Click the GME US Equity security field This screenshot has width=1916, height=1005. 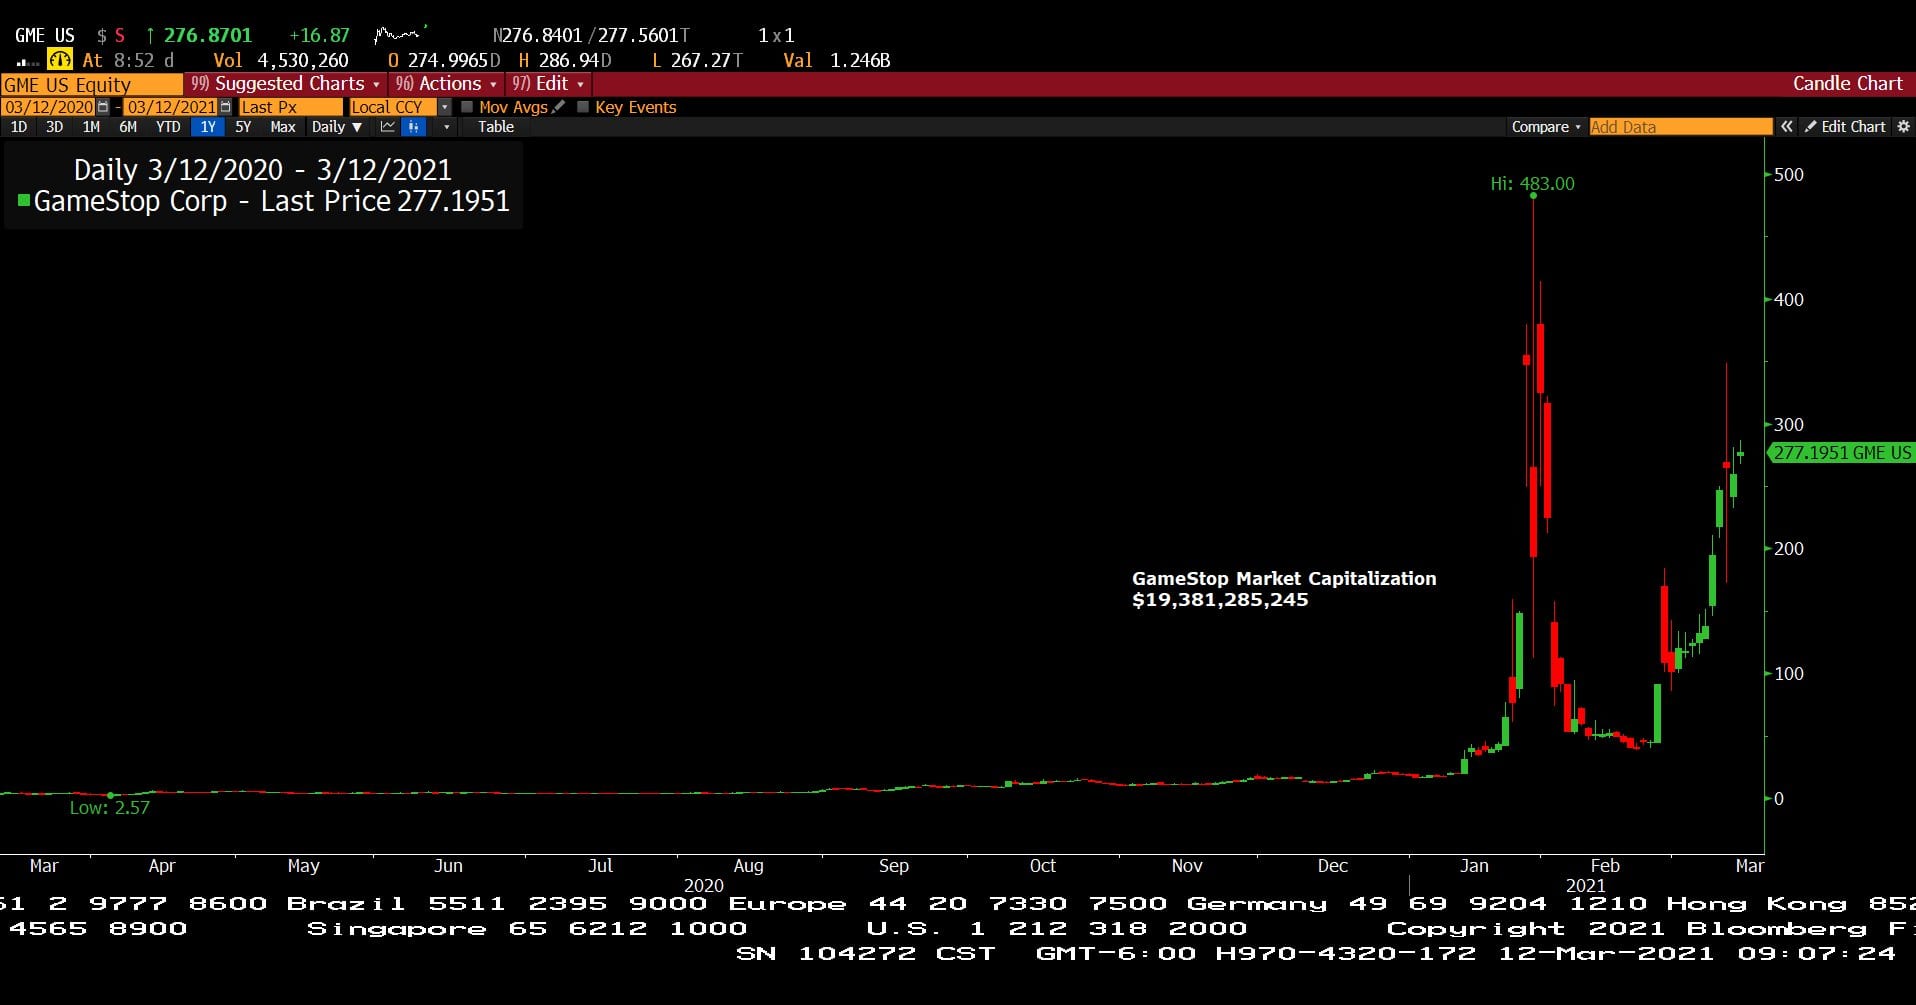pos(92,85)
